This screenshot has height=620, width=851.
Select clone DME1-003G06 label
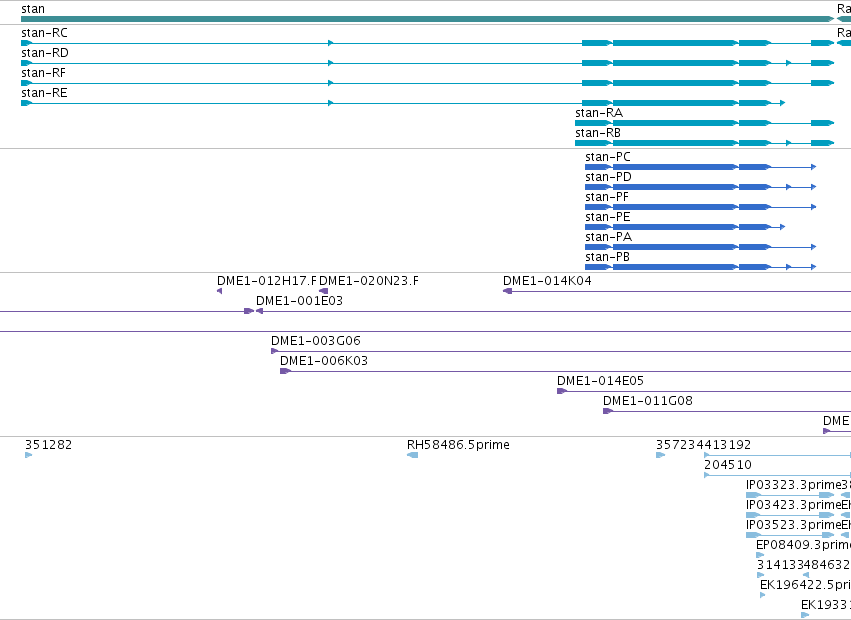coord(316,341)
